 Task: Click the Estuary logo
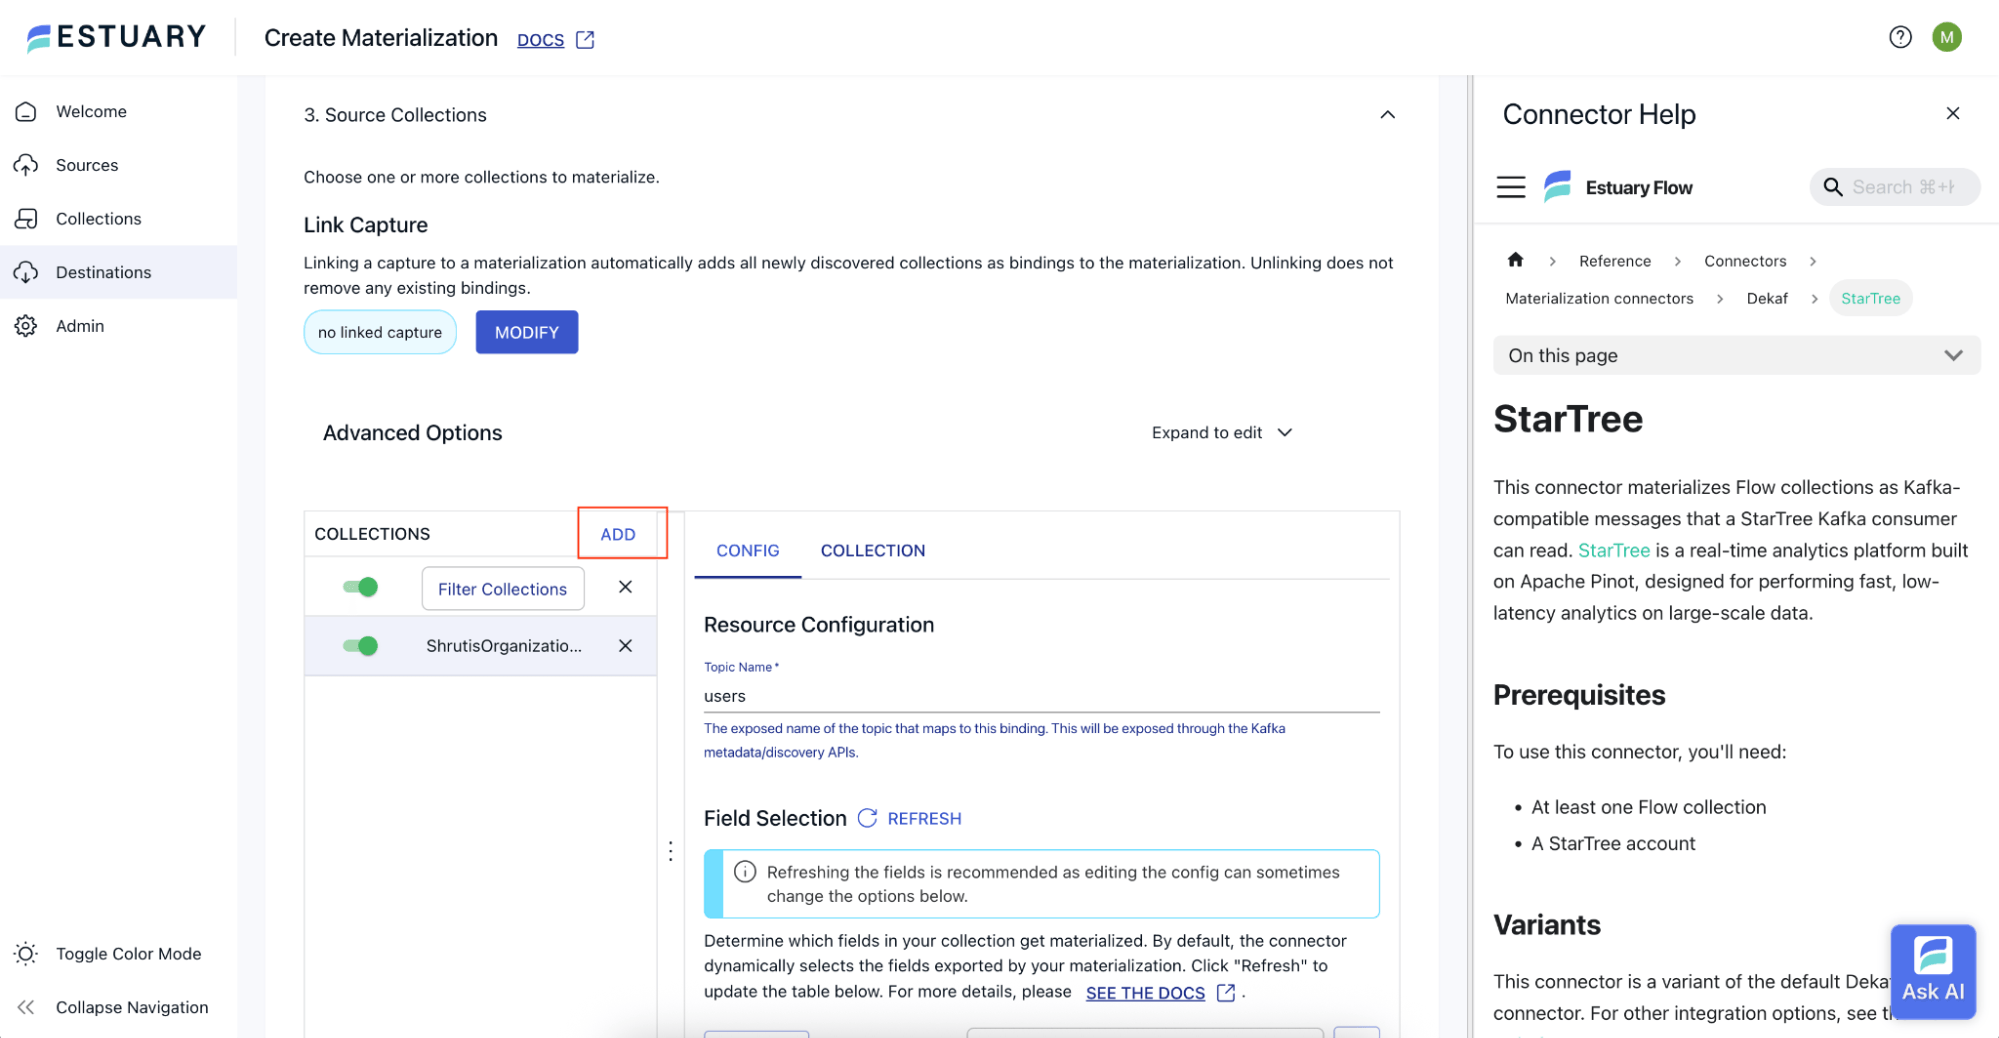116,37
